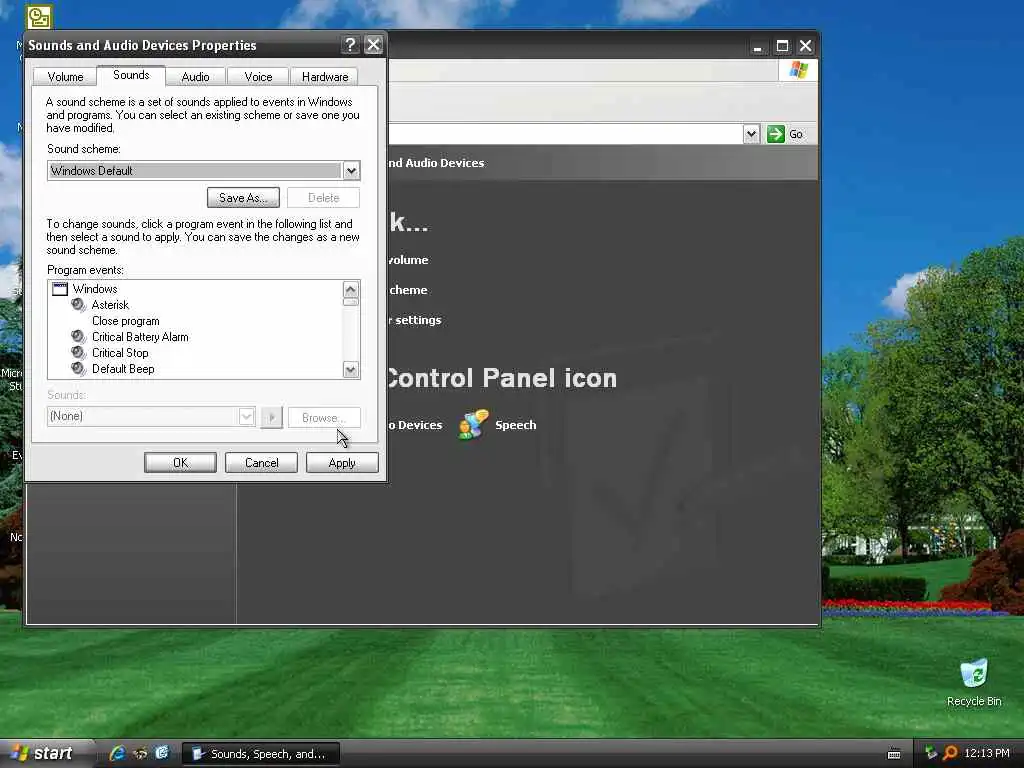1024x768 pixels.
Task: Select the Close program event
Action: (x=125, y=321)
